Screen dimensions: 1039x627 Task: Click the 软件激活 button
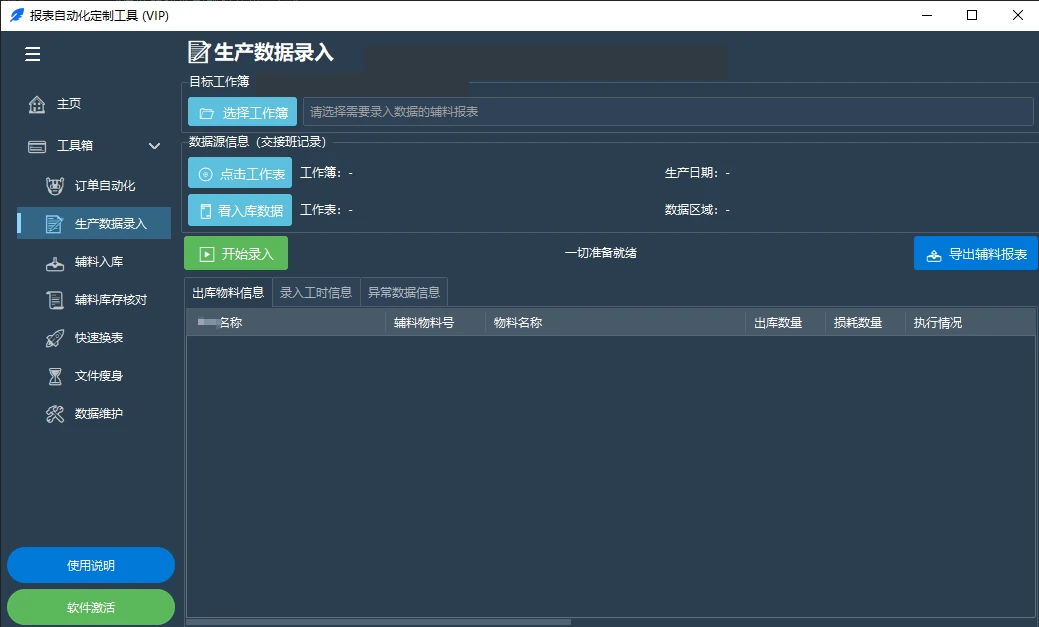coord(91,607)
